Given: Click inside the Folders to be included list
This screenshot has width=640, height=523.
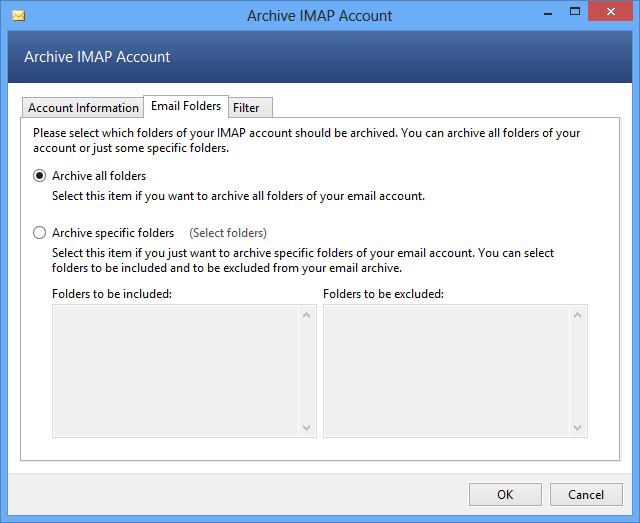Looking at the screenshot, I should point(175,371).
